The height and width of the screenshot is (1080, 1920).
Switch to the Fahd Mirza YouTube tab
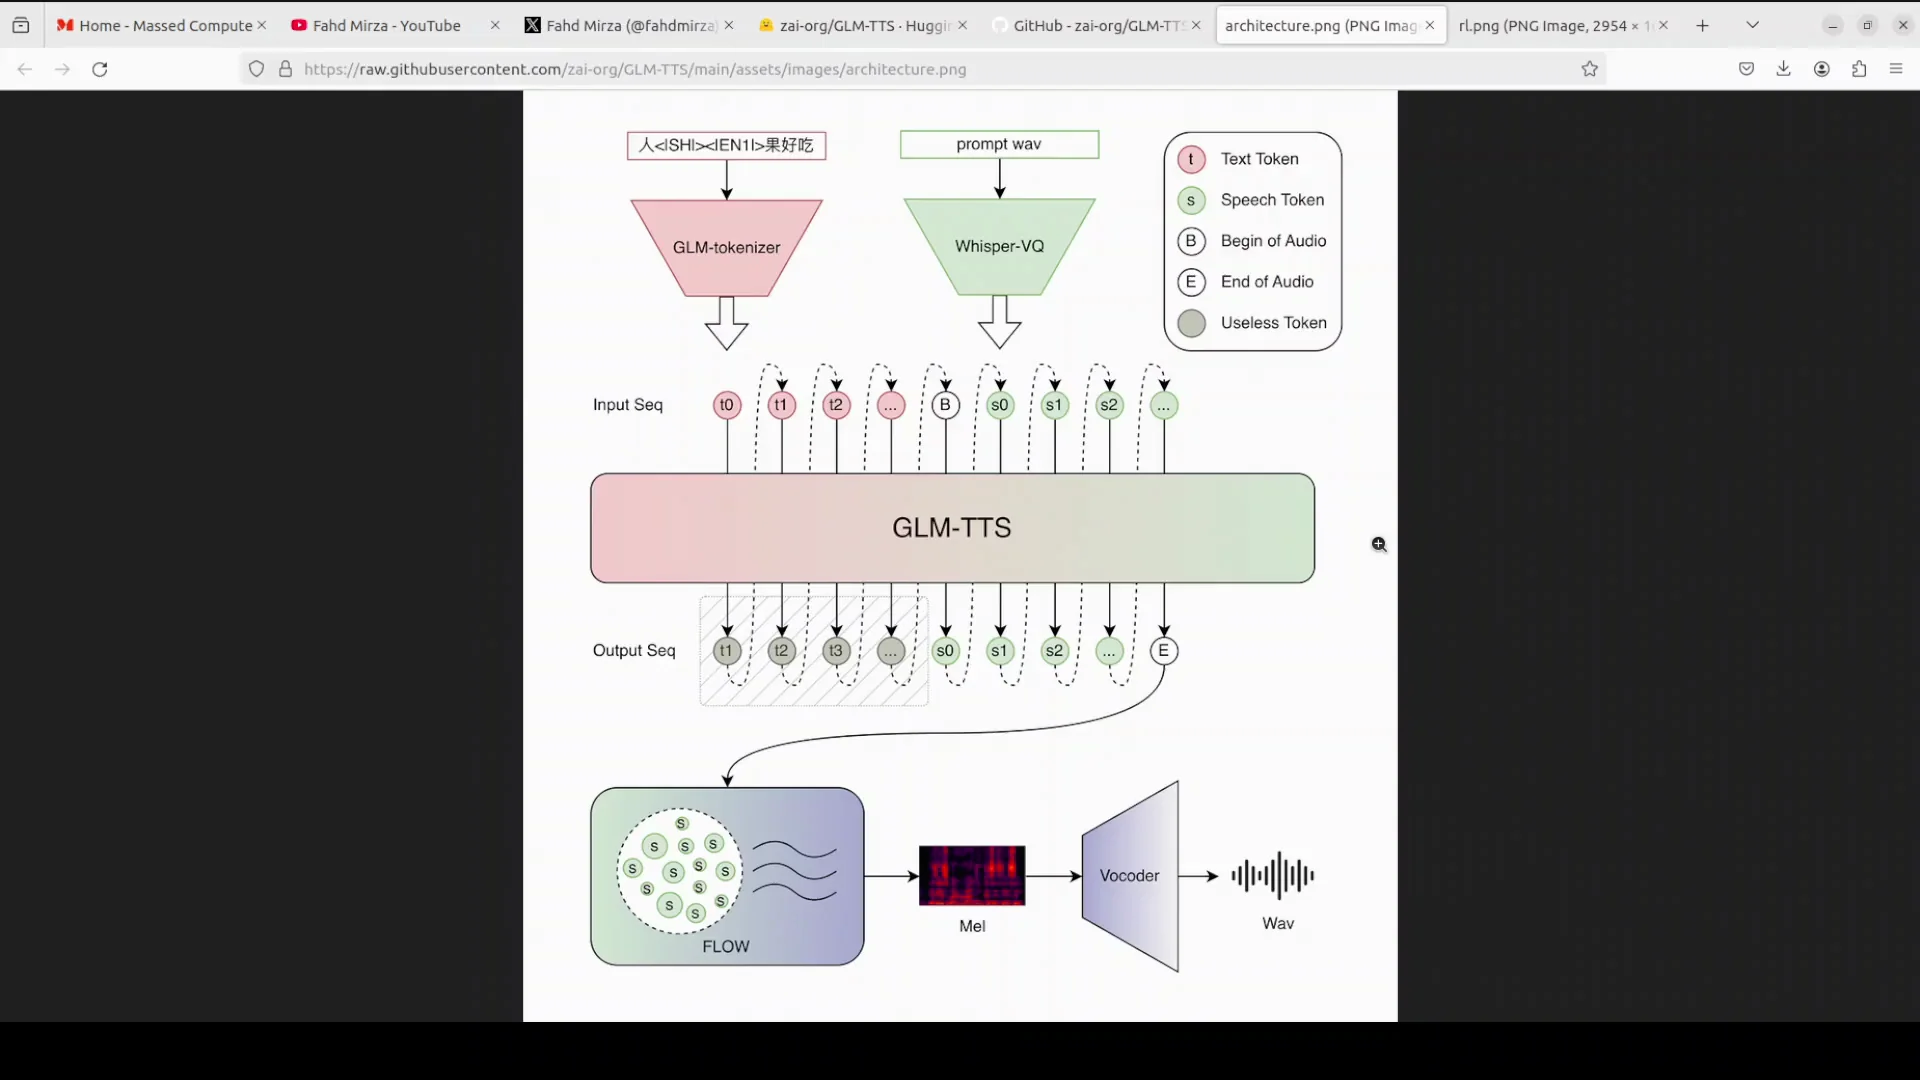385,25
